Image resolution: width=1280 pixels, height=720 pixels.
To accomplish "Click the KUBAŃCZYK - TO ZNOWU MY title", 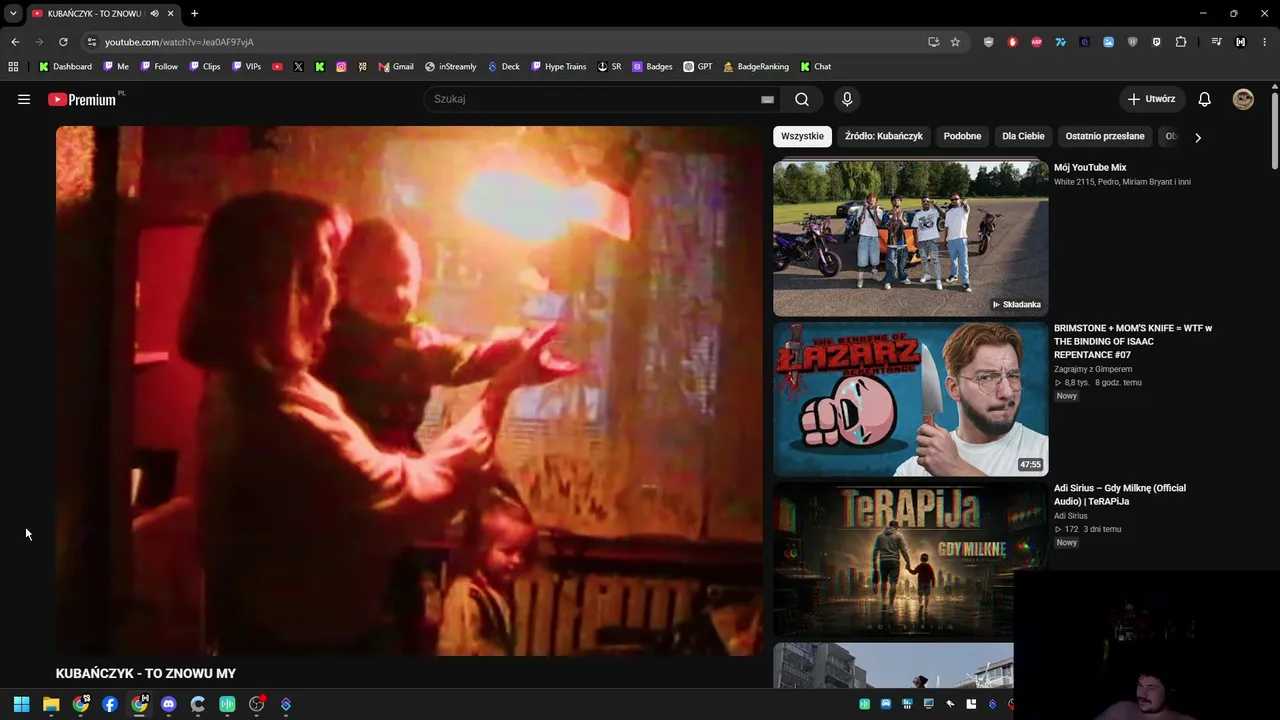I will point(146,674).
